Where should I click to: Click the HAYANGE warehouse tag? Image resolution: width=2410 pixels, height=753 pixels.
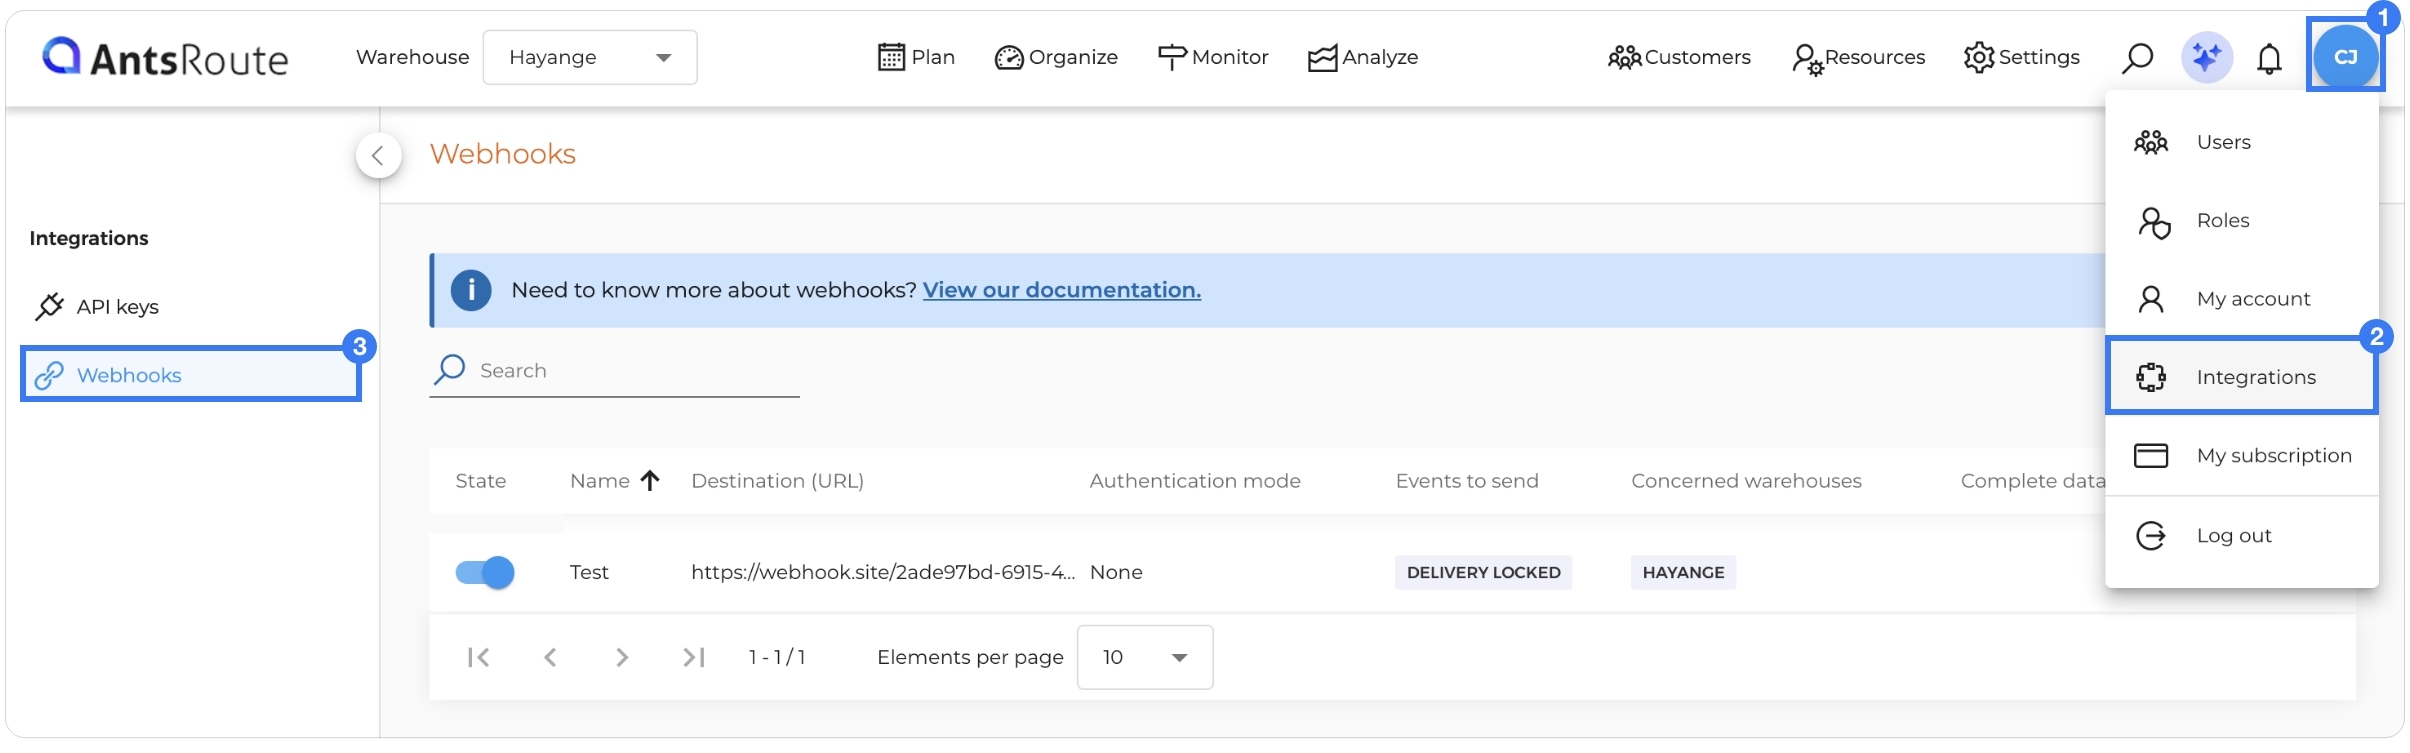click(x=1684, y=572)
